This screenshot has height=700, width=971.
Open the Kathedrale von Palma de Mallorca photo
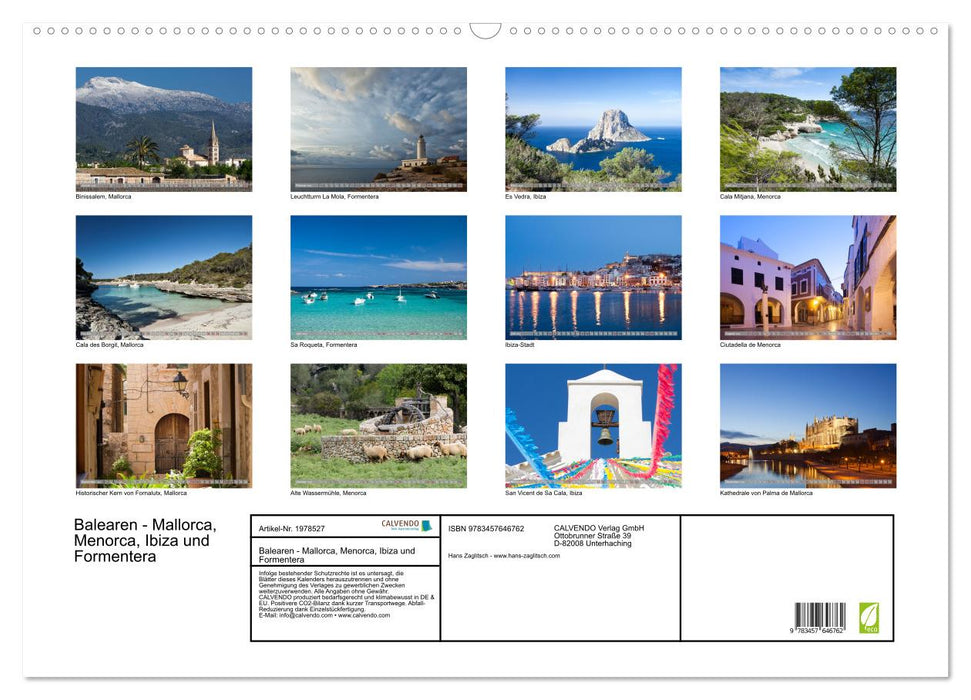coord(807,425)
